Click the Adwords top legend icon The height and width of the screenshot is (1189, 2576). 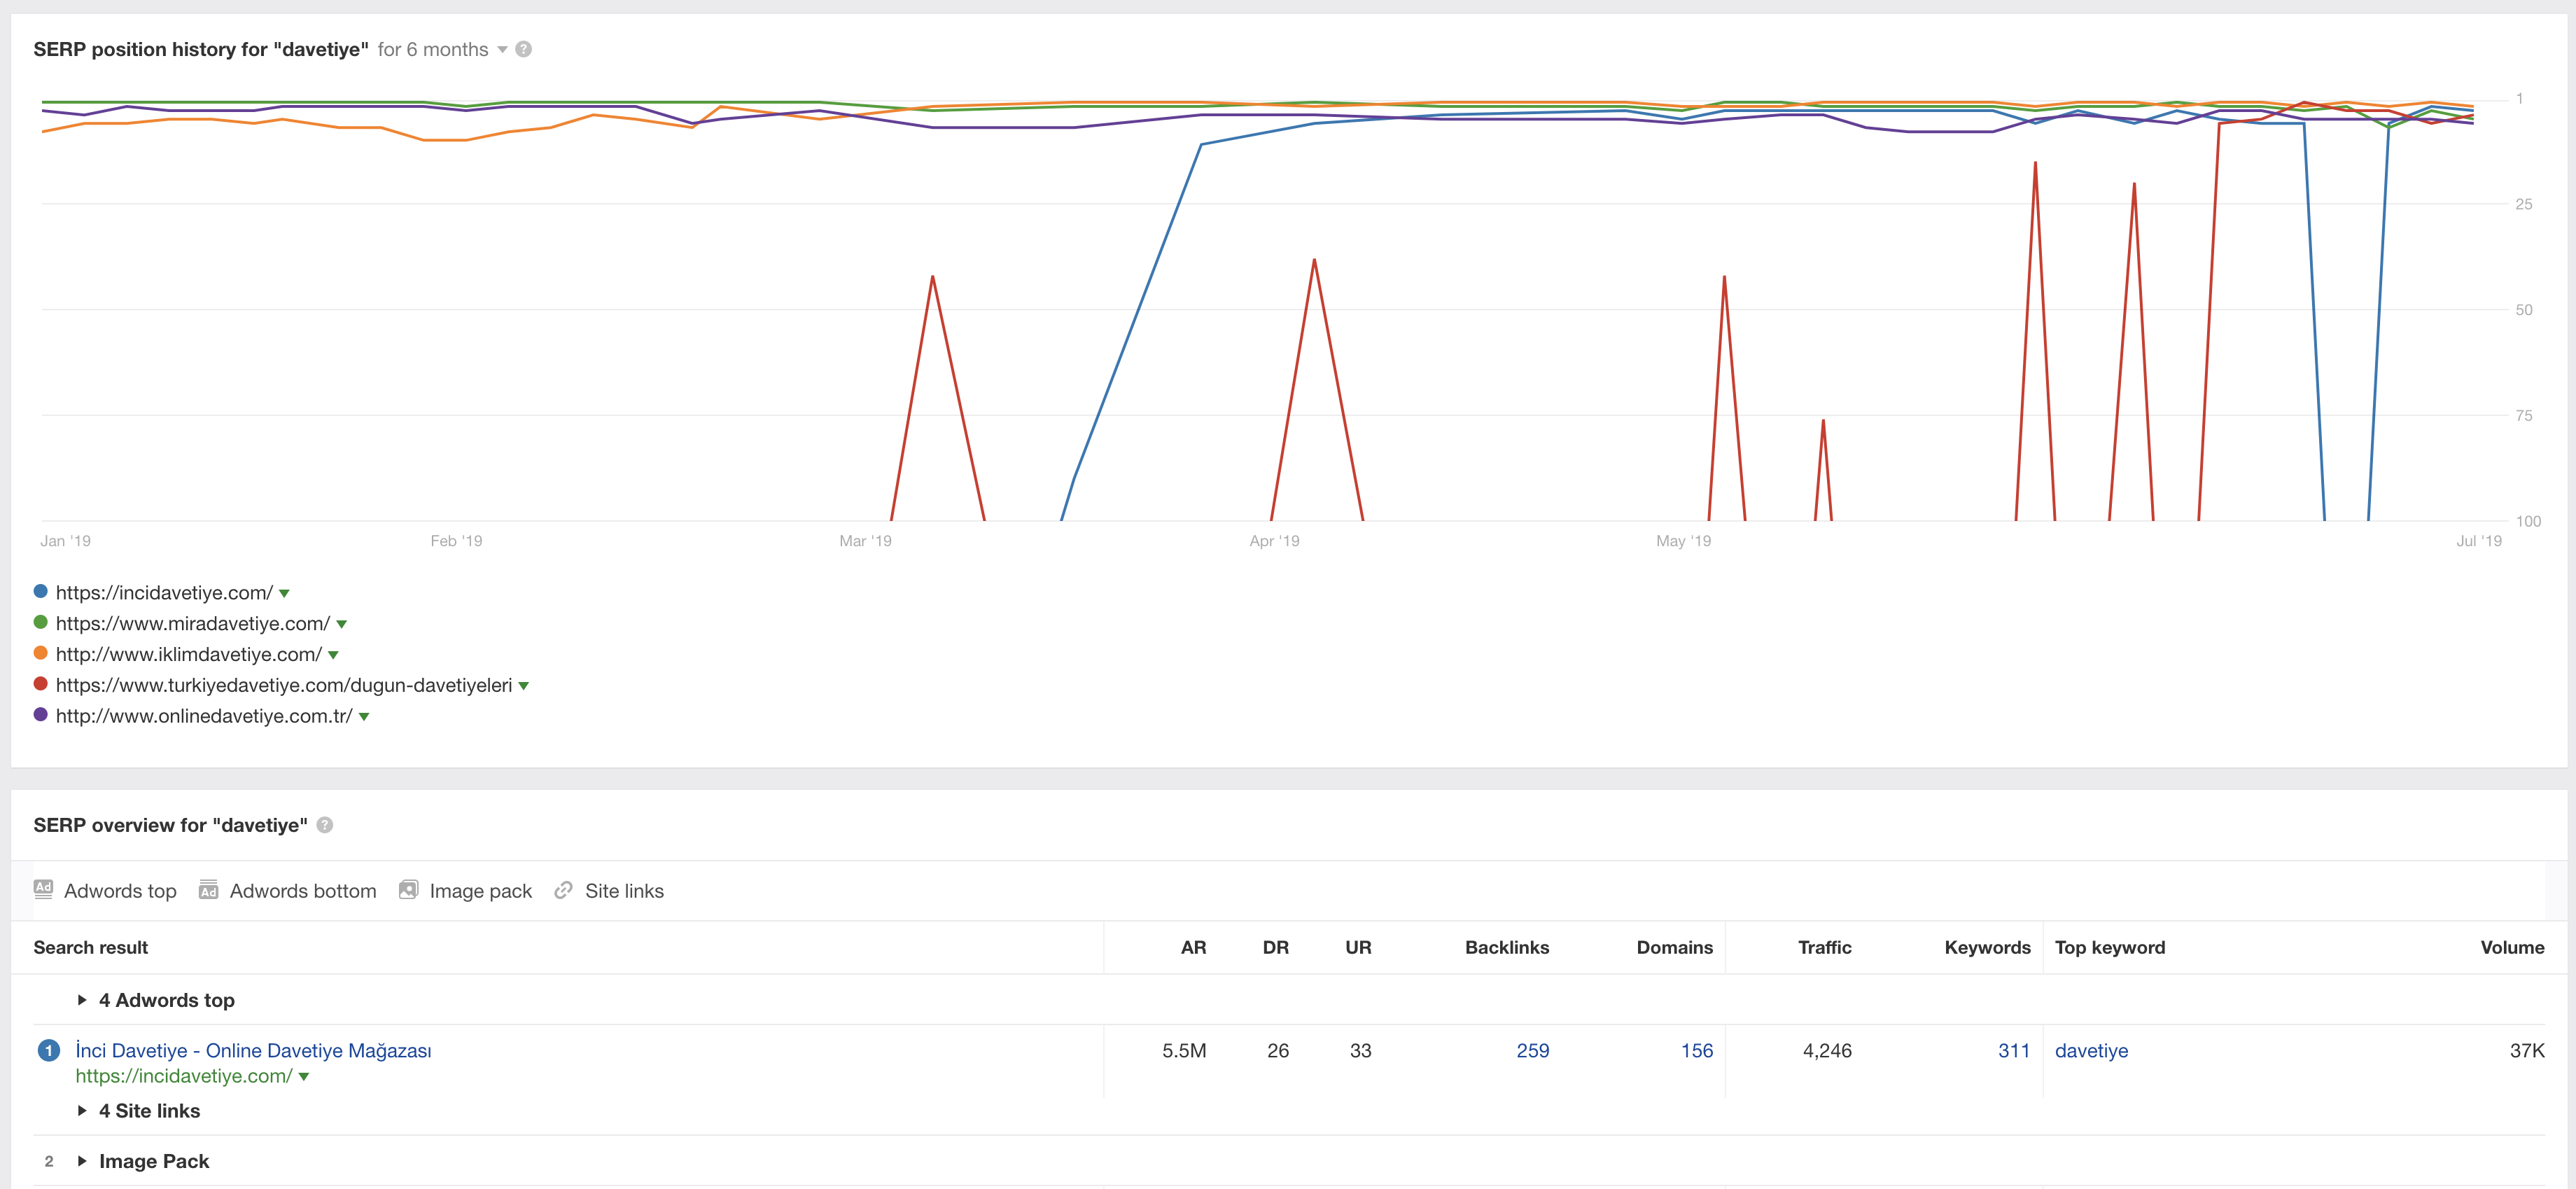coord(43,889)
